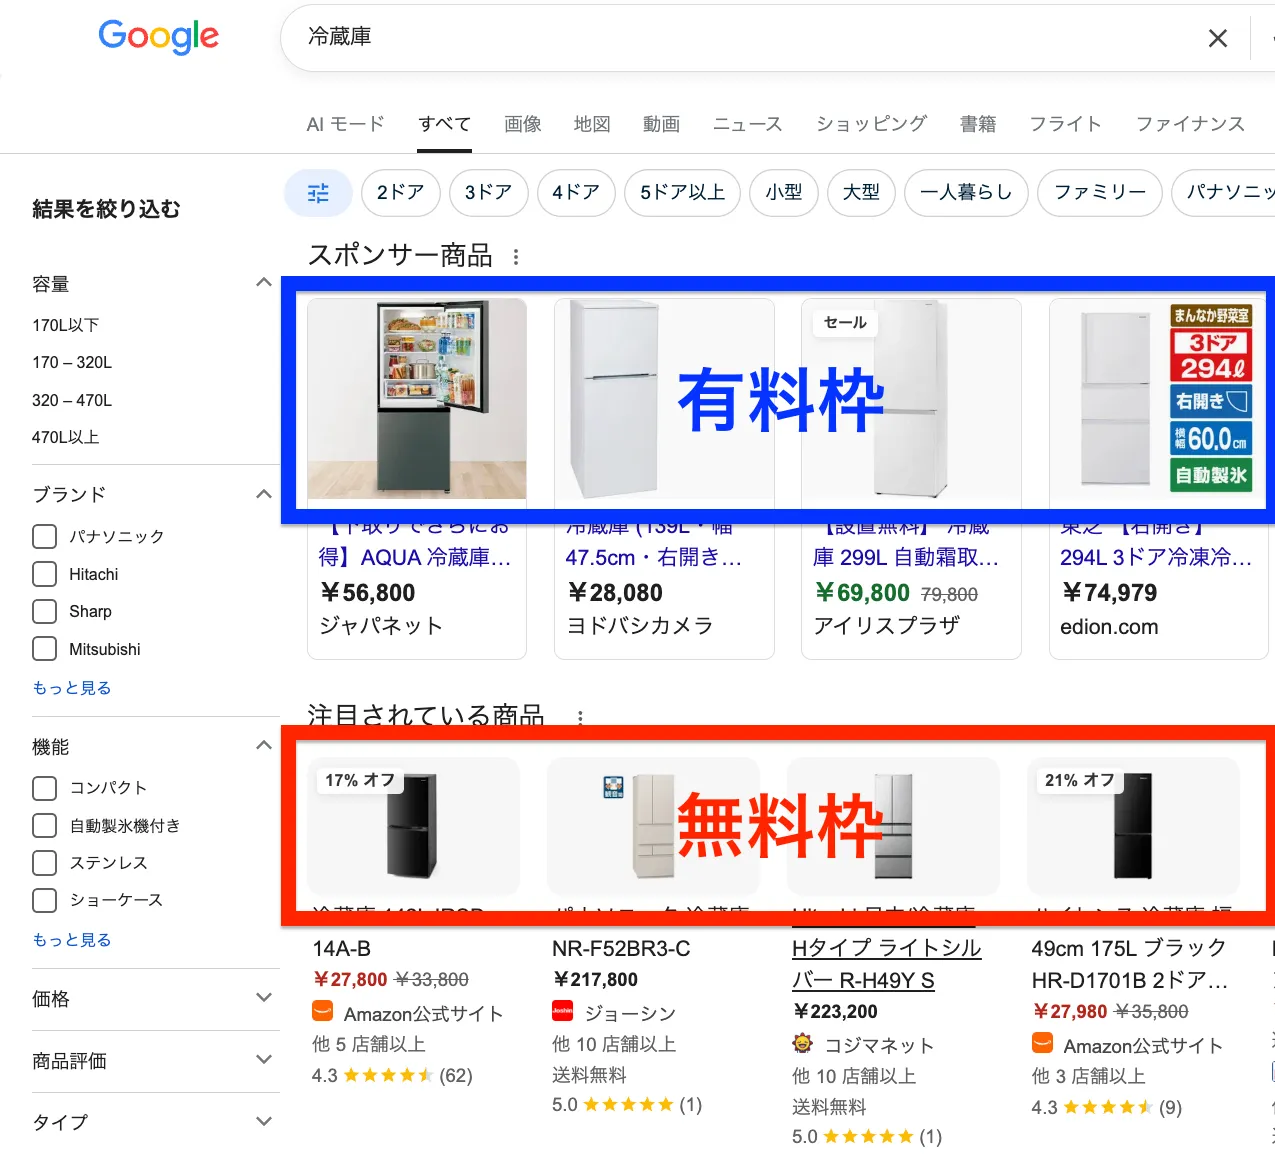
Task: Check the Sharp brand checkbox
Action: click(45, 611)
